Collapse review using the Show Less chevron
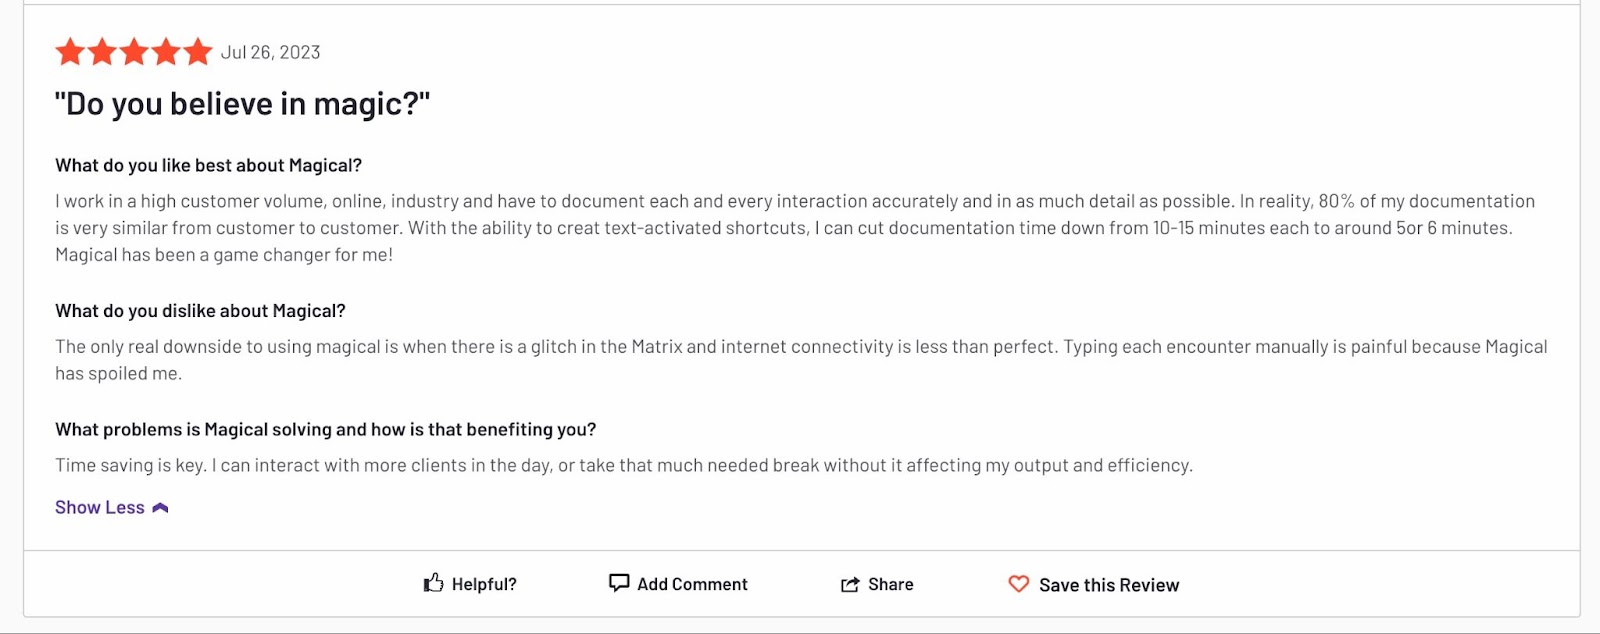Viewport: 1600px width, 634px height. [160, 508]
